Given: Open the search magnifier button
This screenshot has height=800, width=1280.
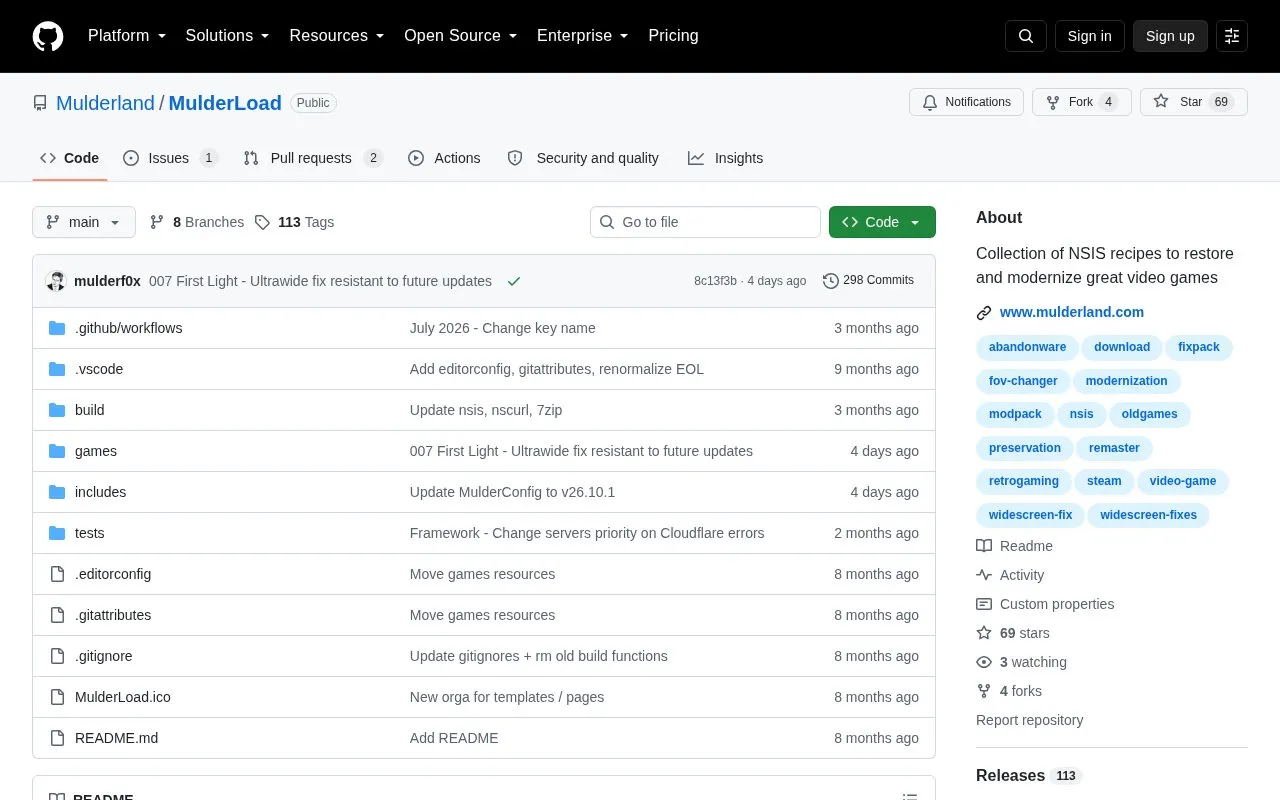Looking at the screenshot, I should [1026, 36].
